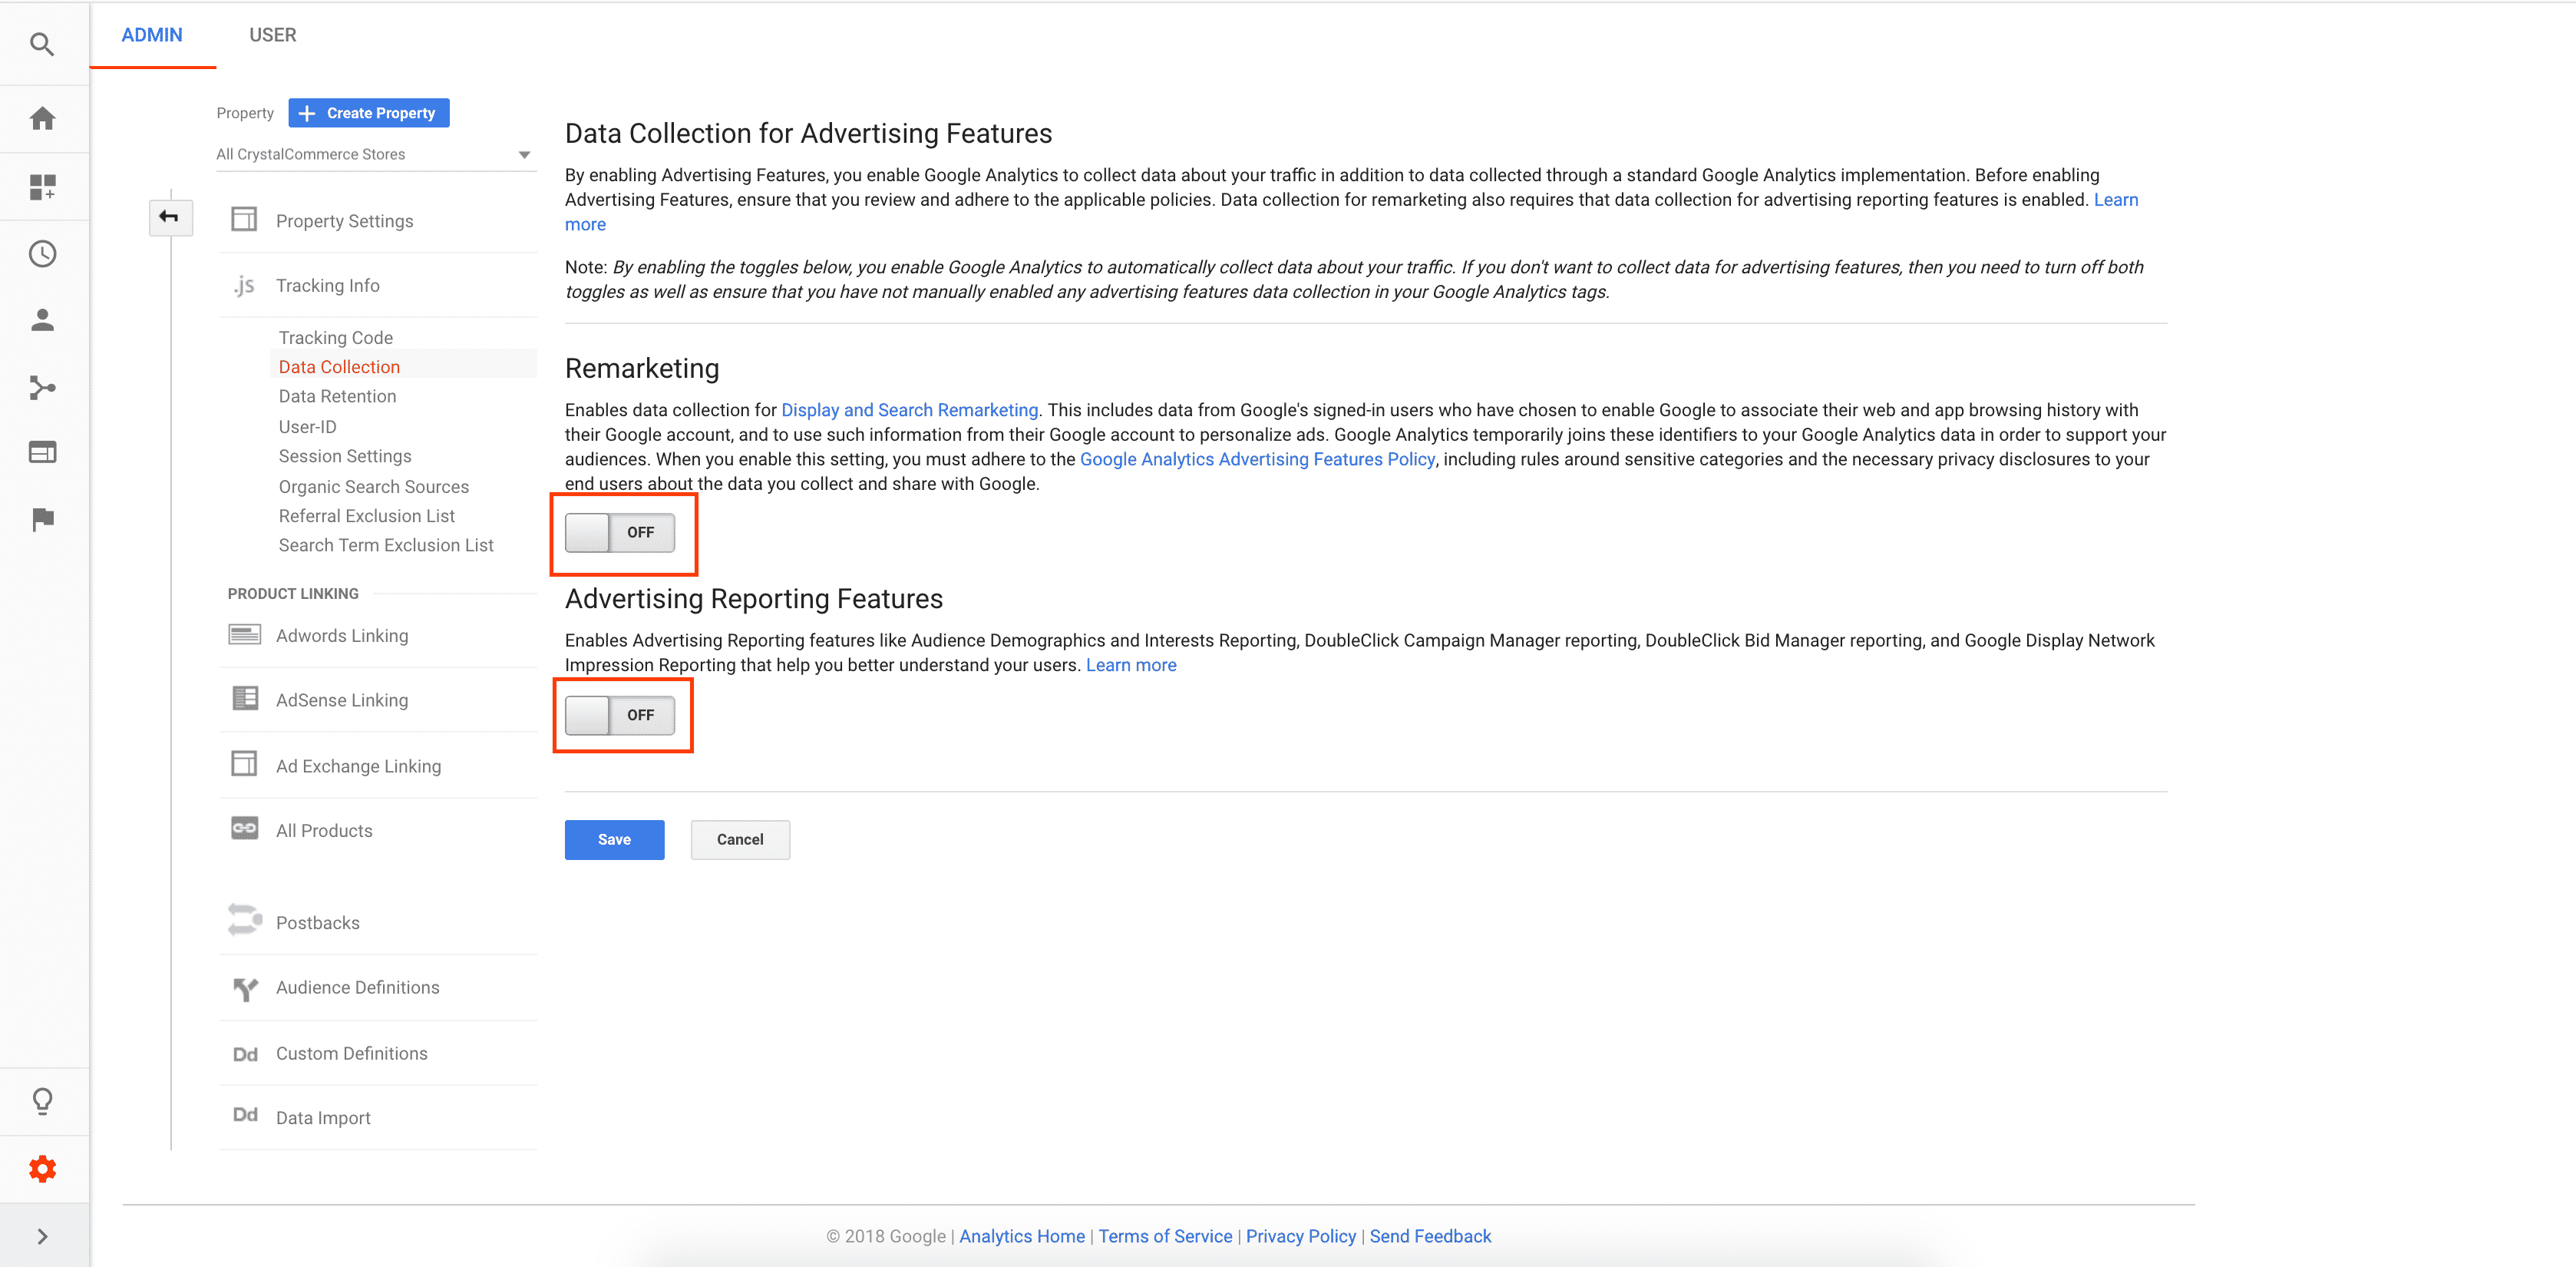
Task: Follow Display and Search Remarketing link
Action: click(909, 410)
